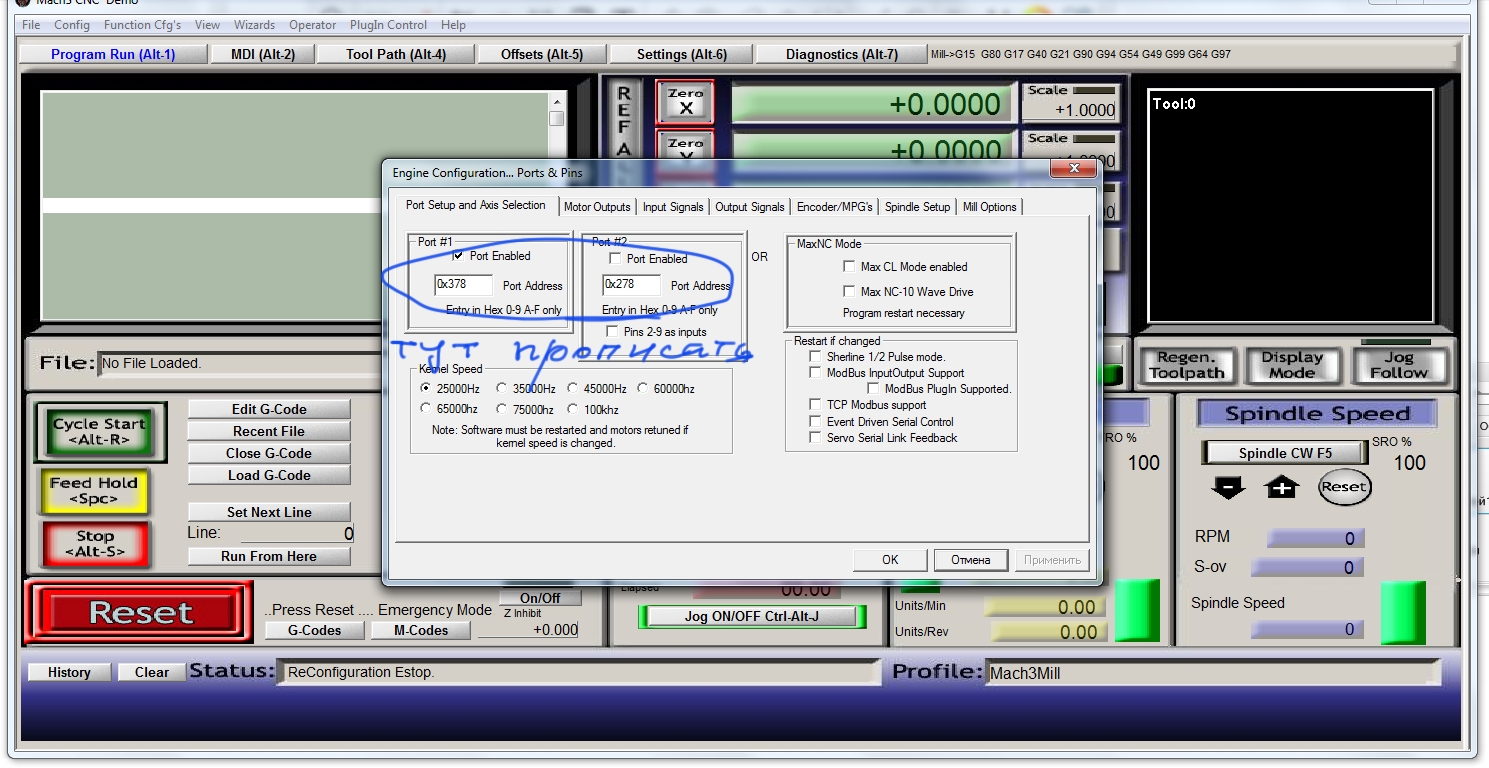Enable Servo Serial Link Feedback
The image size is (1489, 768).
pyautogui.click(x=816, y=438)
